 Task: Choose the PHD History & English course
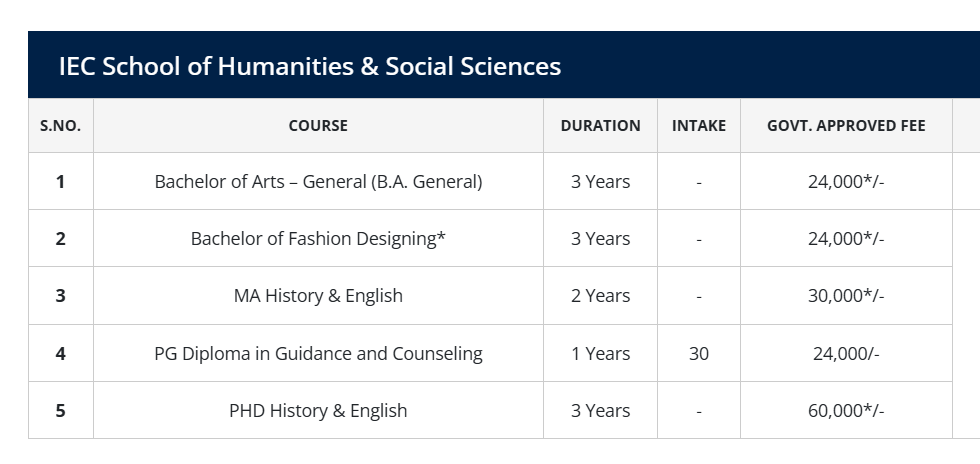tap(318, 411)
